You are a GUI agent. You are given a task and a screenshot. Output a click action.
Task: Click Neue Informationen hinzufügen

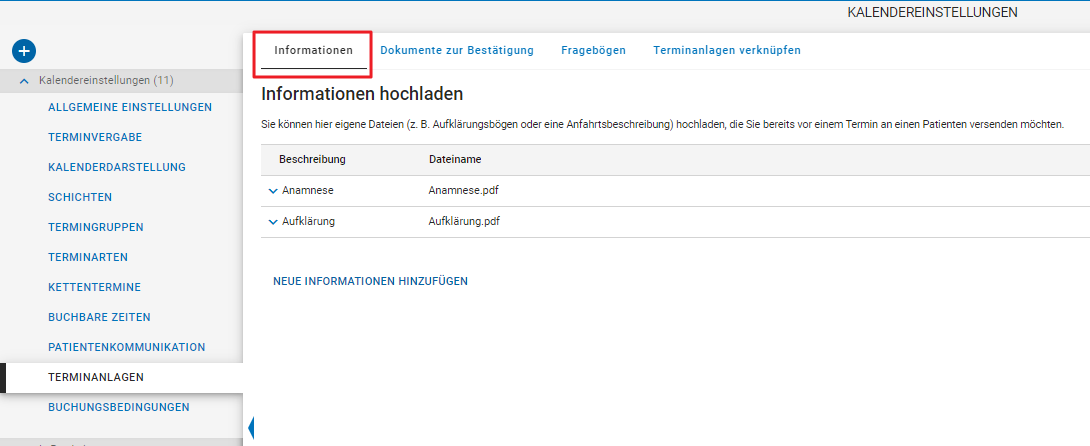tap(370, 281)
